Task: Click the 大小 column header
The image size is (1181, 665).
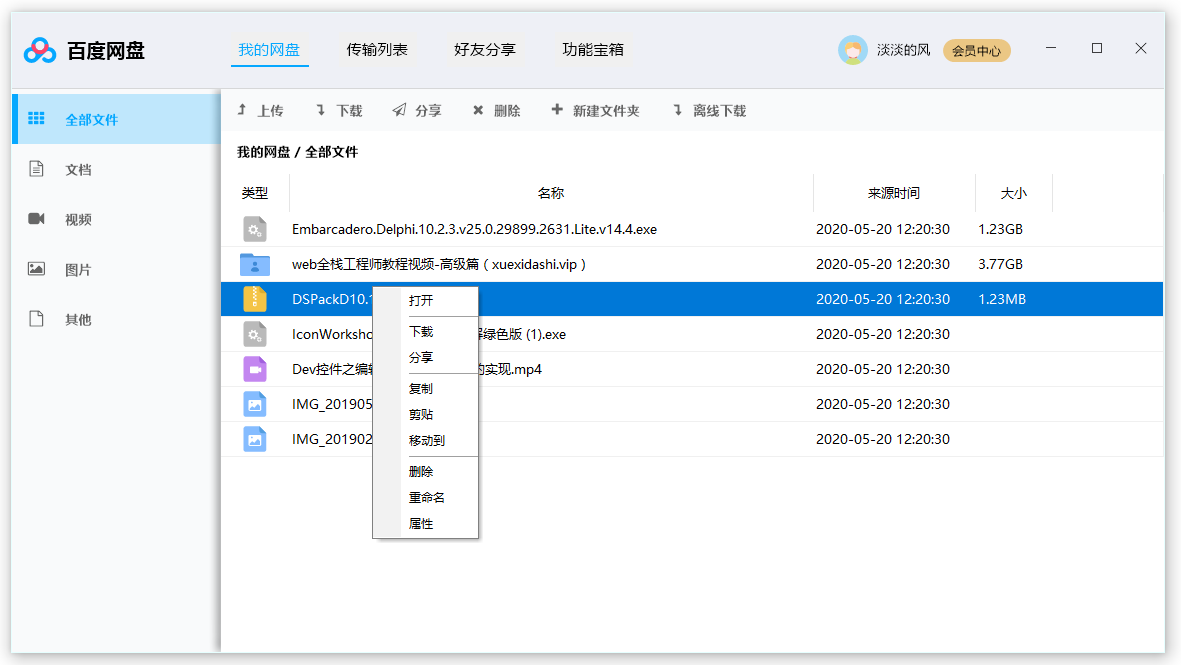Action: (x=1013, y=193)
